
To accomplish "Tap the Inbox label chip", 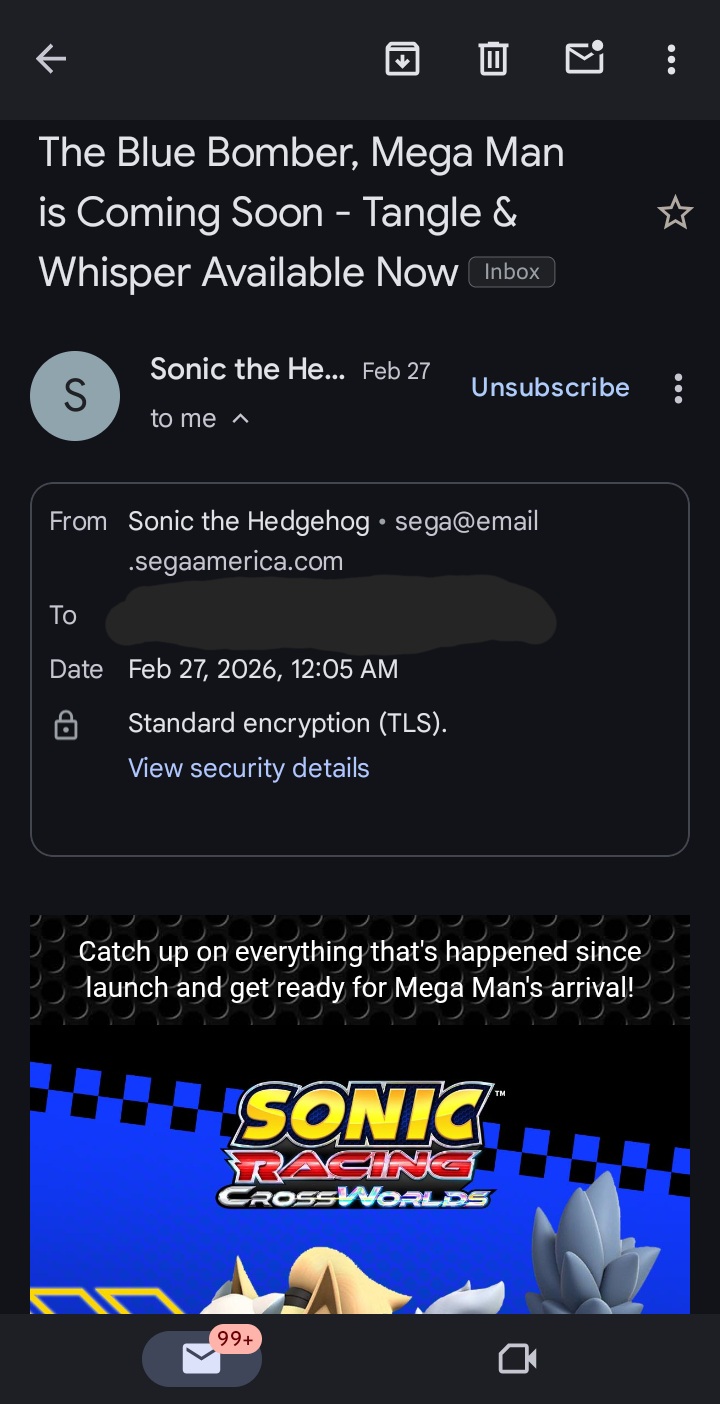I will [x=511, y=272].
